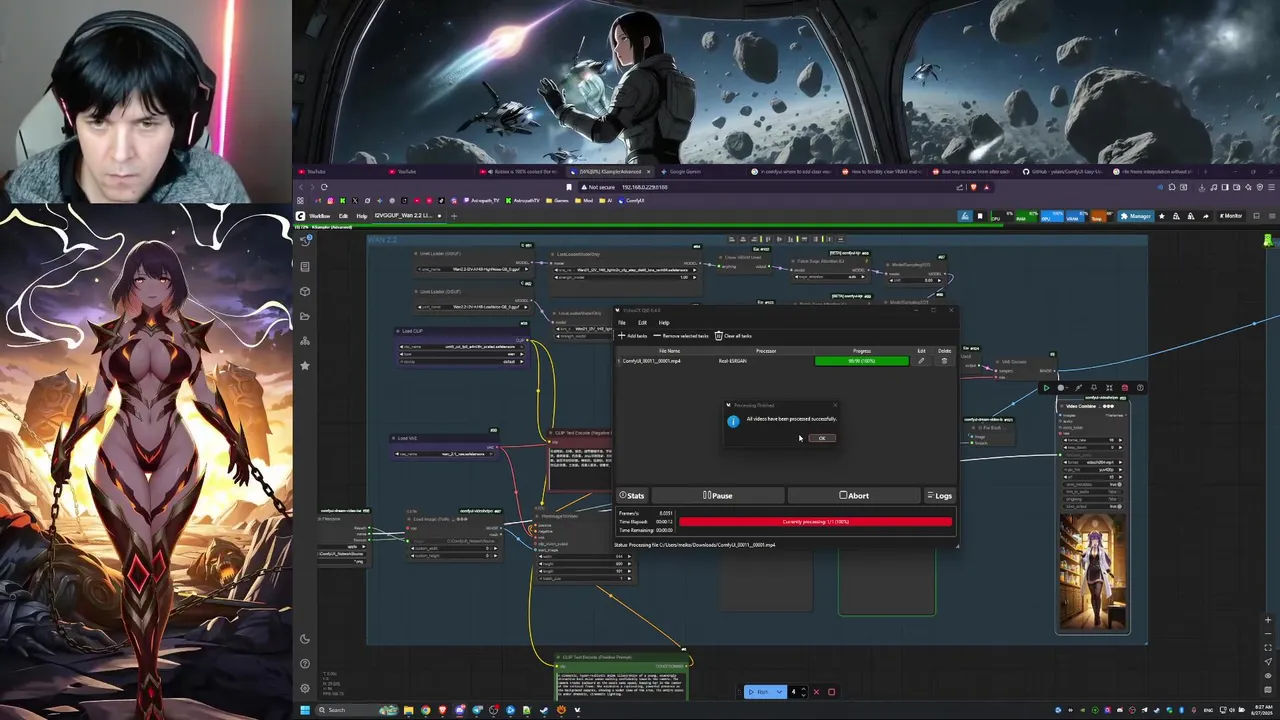Viewport: 1280px width, 720px height.
Task: Open unet_name dropdown on first Unet Loader
Action: tap(473, 270)
